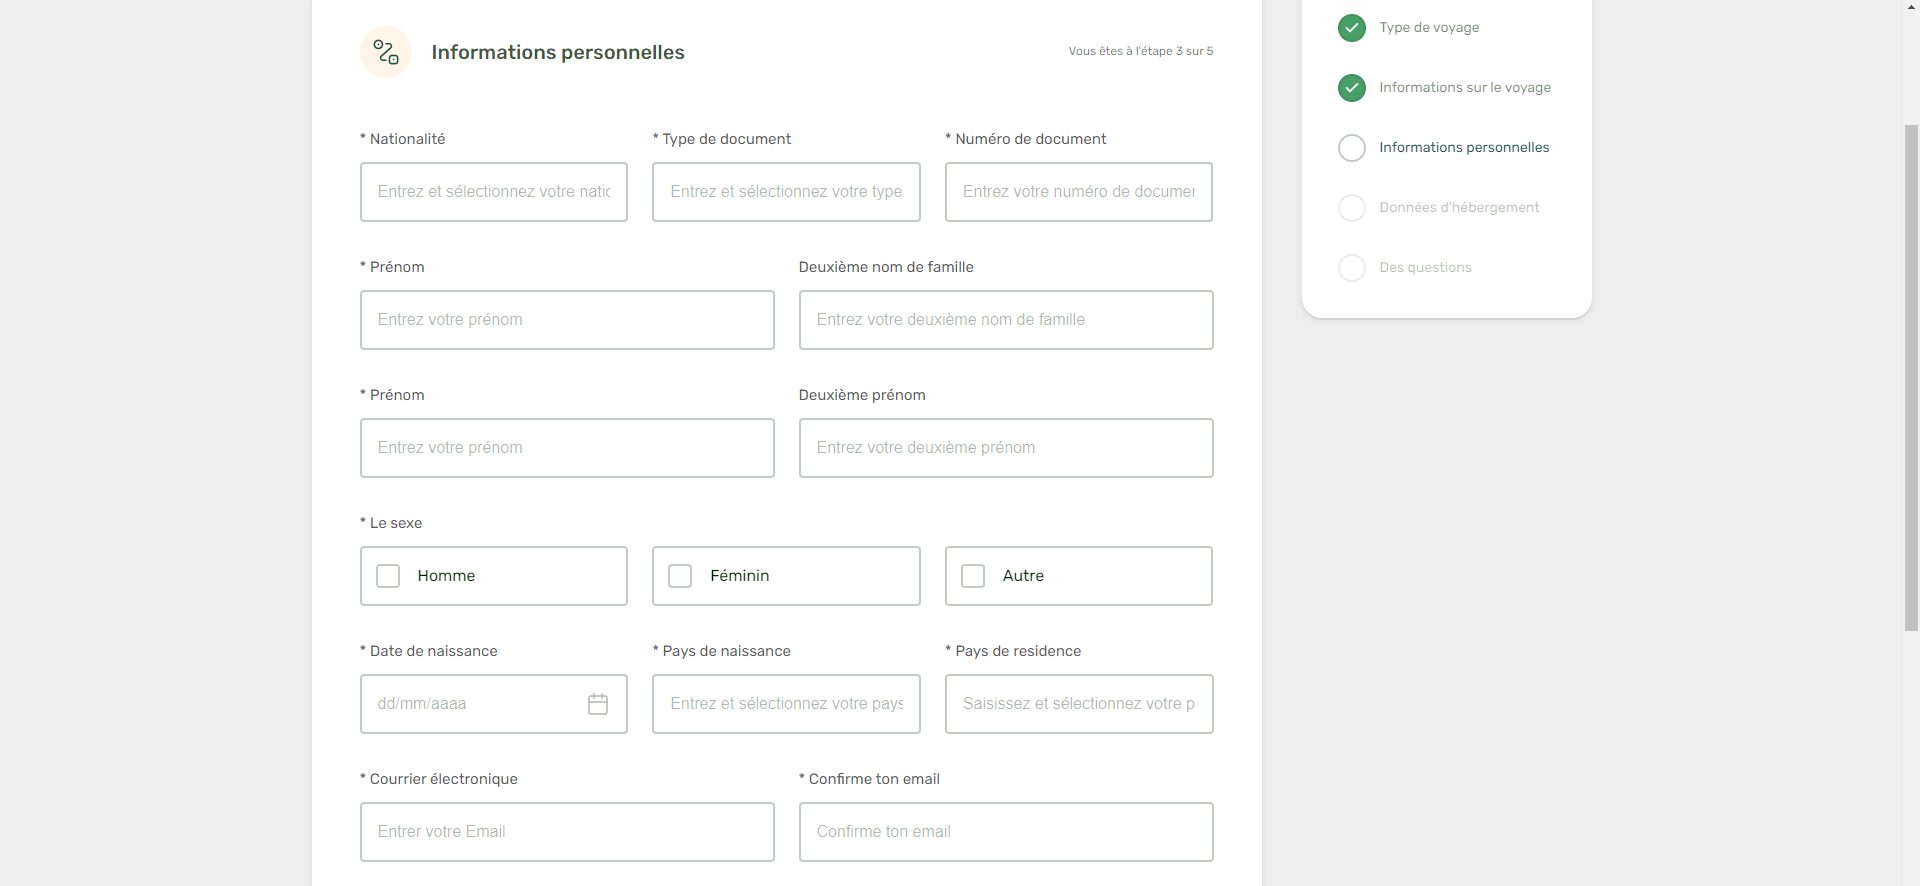Open the Type de document dropdown
The height and width of the screenshot is (886, 1920).
point(786,192)
